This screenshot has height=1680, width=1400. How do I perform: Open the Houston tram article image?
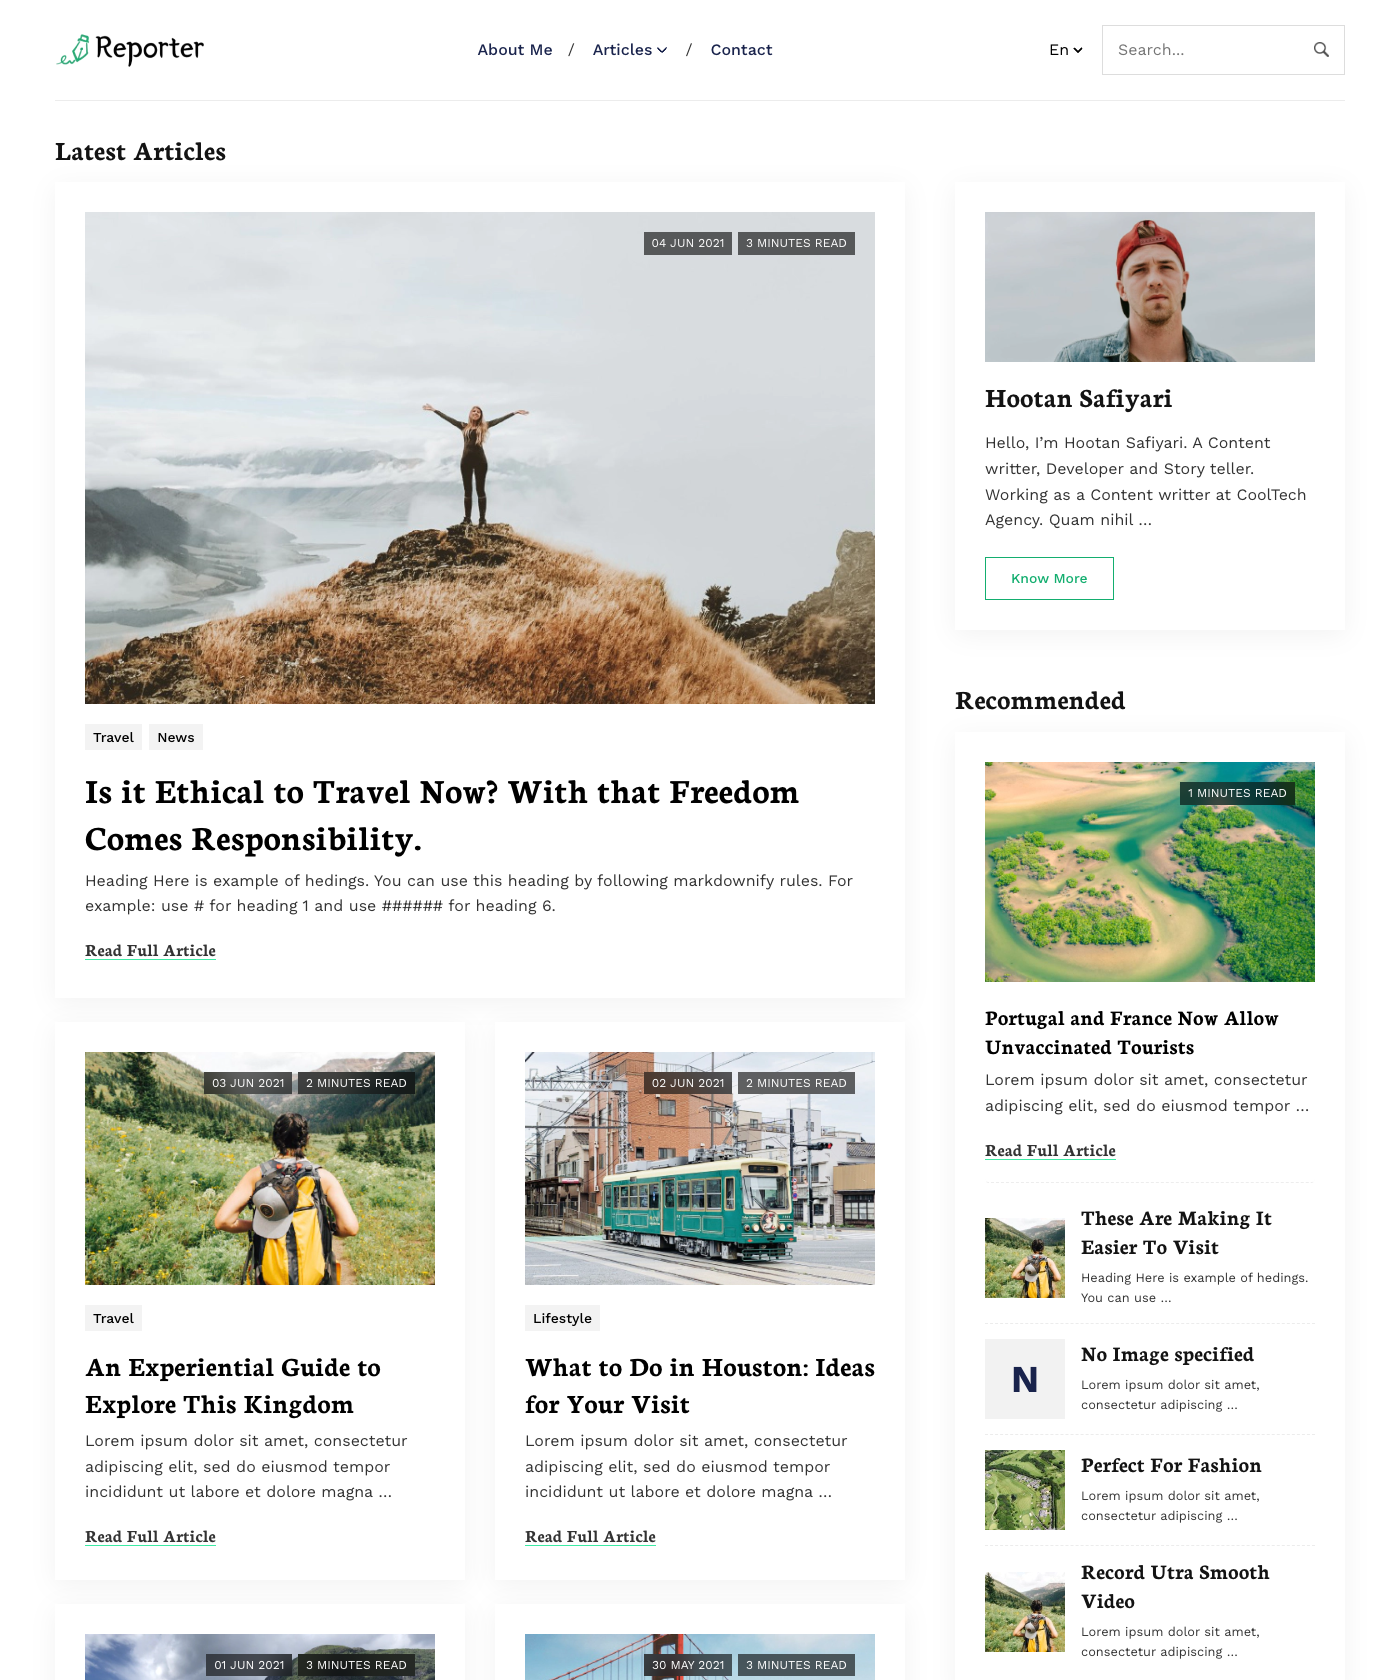click(700, 1168)
